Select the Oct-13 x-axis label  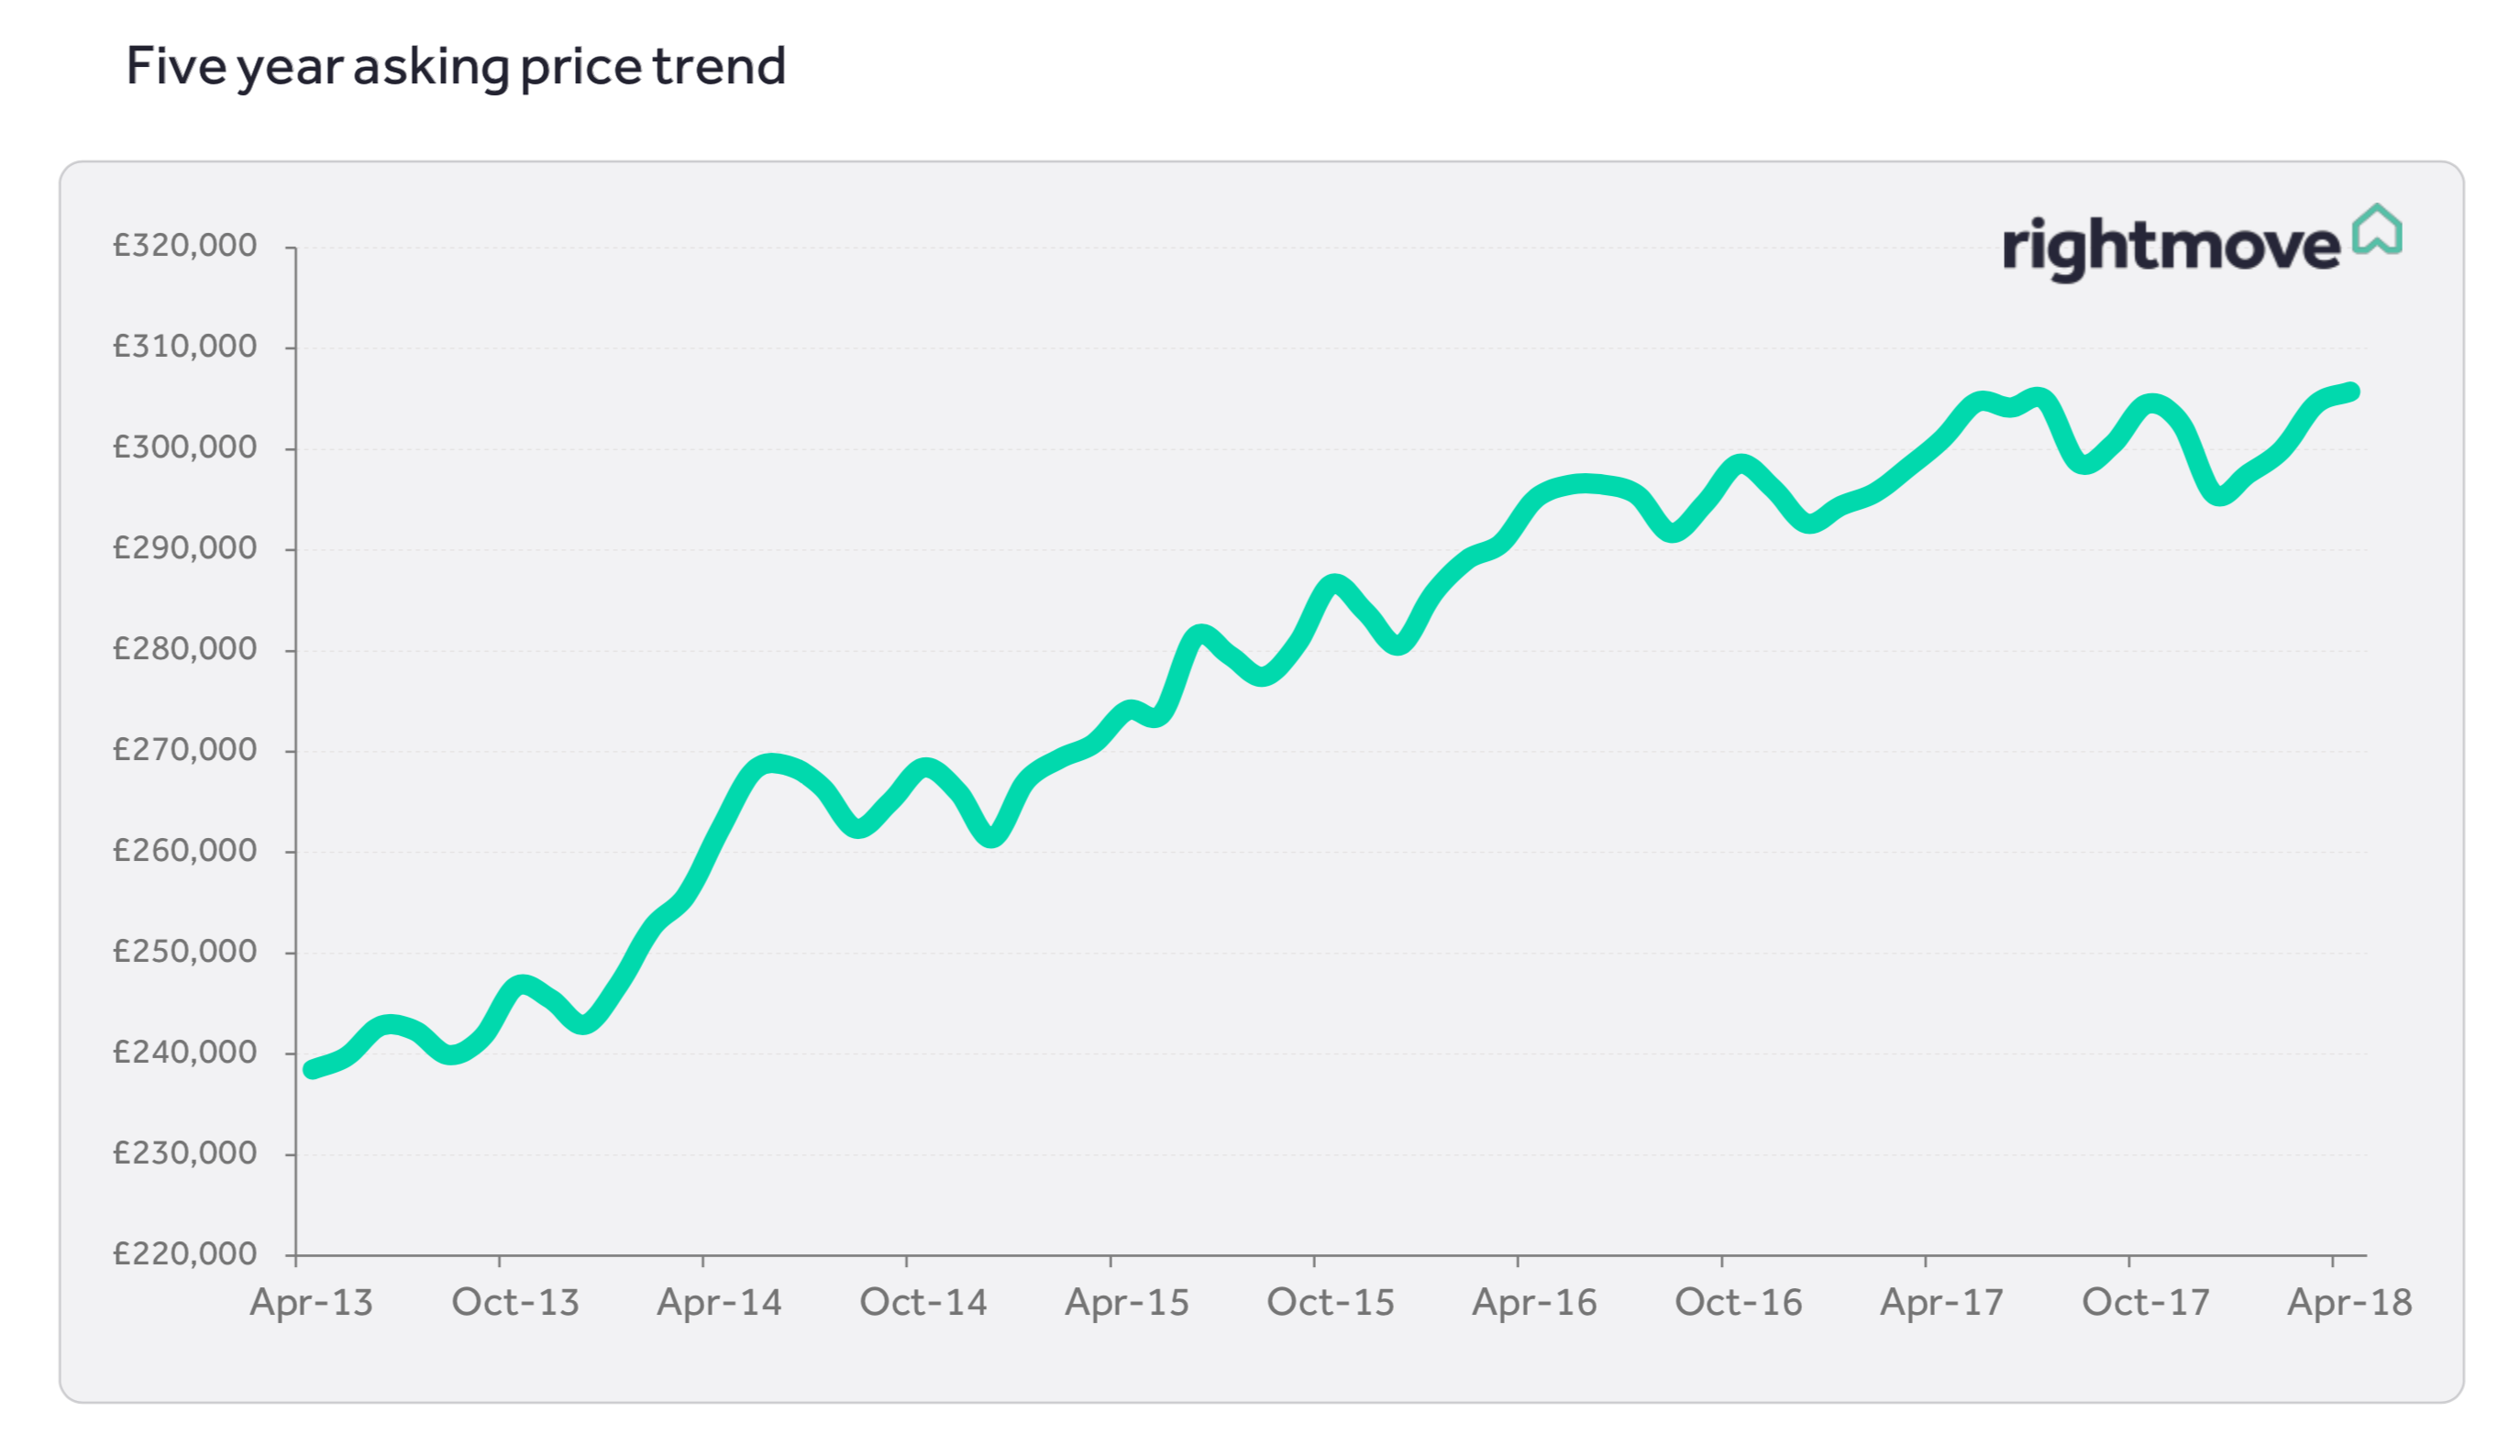click(515, 1303)
